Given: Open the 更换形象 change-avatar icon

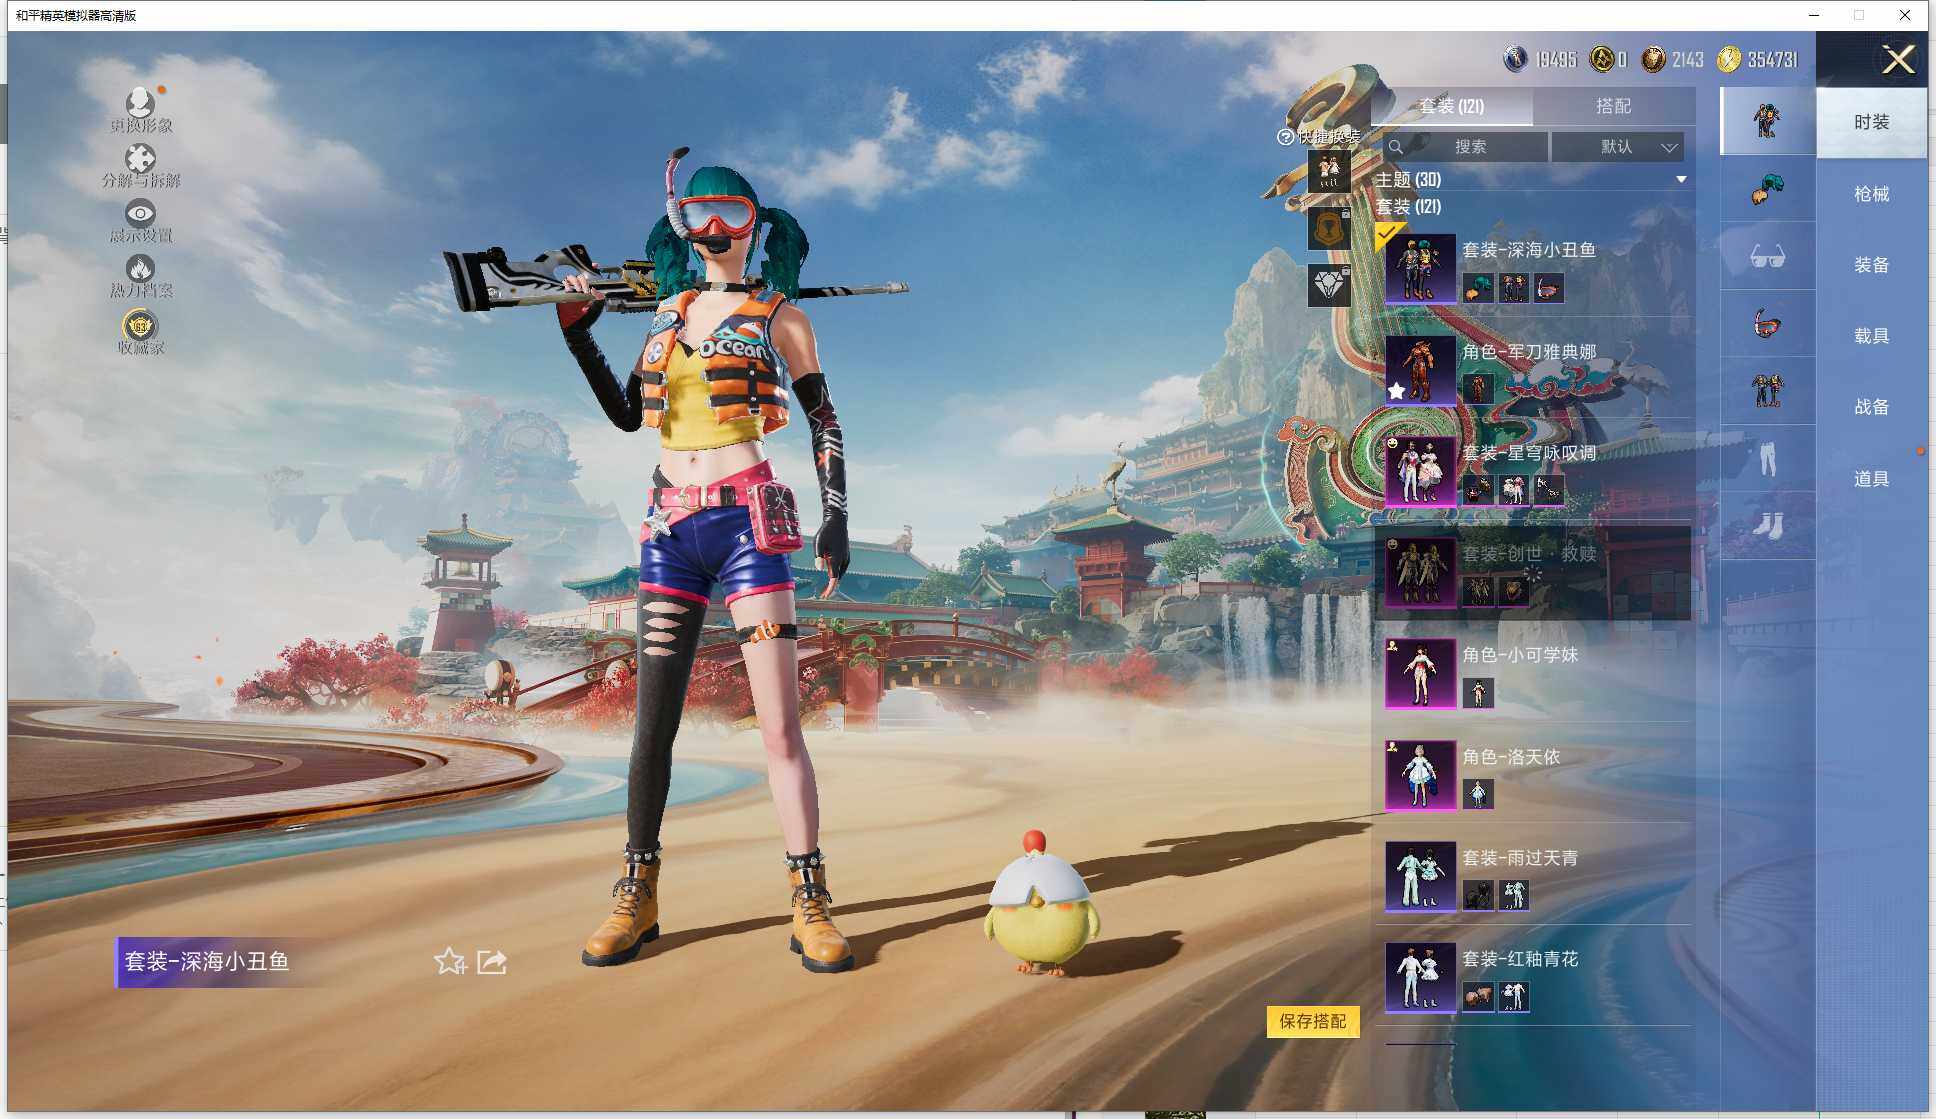Looking at the screenshot, I should tap(140, 104).
